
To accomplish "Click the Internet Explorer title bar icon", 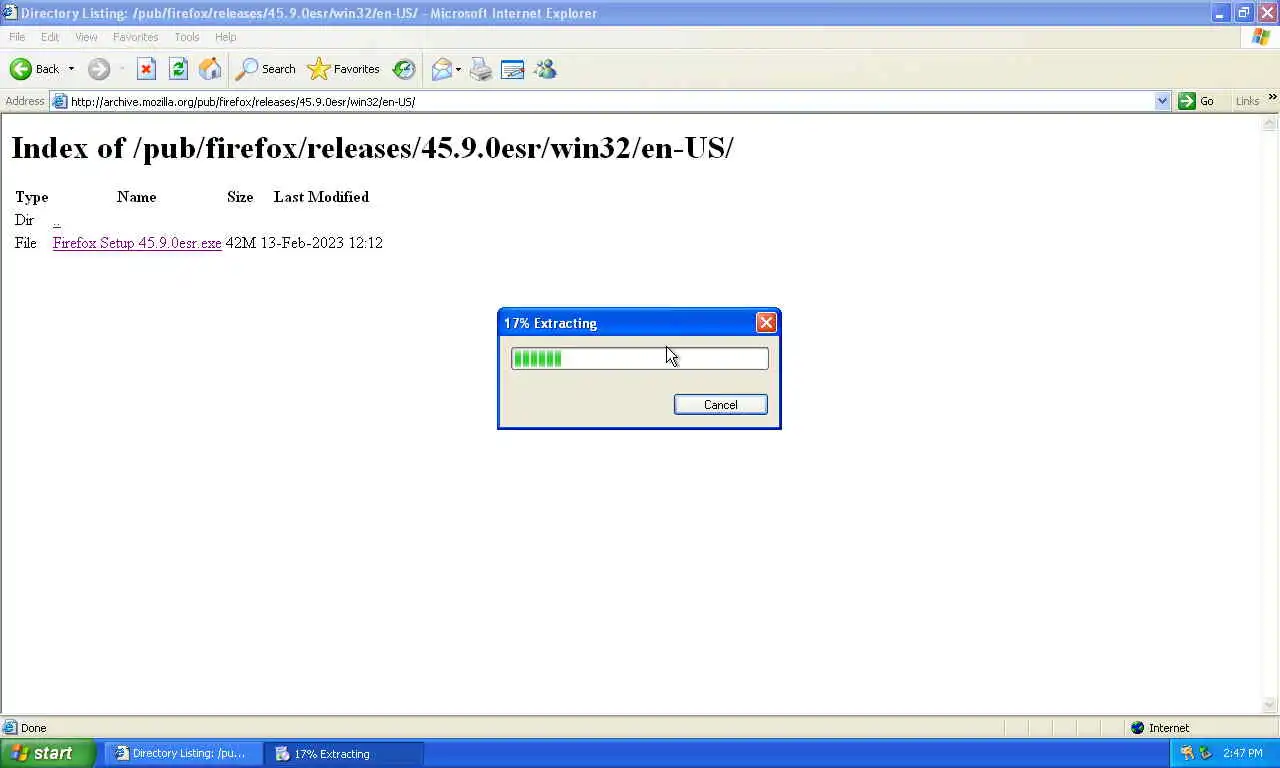I will [x=10, y=13].
